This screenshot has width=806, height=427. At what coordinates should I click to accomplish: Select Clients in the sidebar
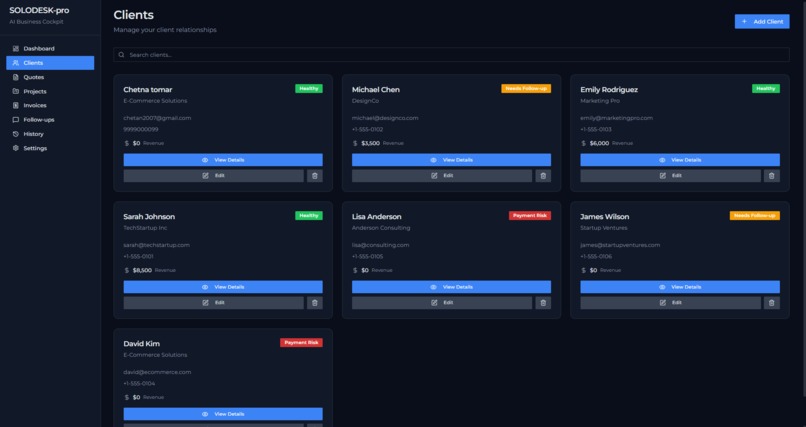click(50, 63)
